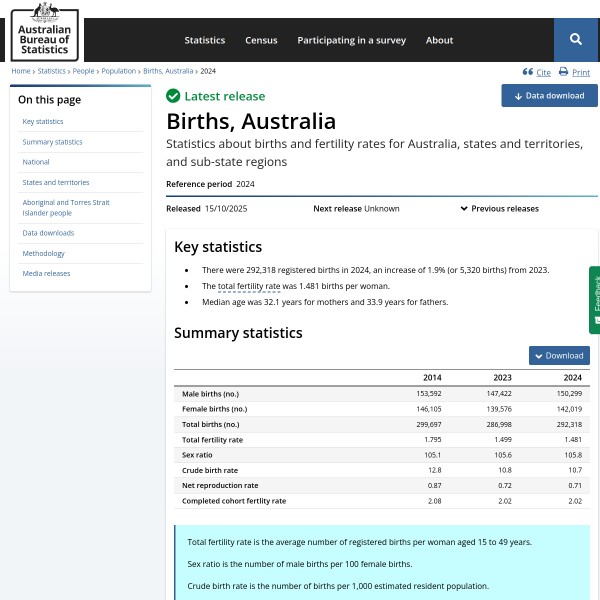Open the About menu item
This screenshot has height=600, width=600.
(x=439, y=40)
